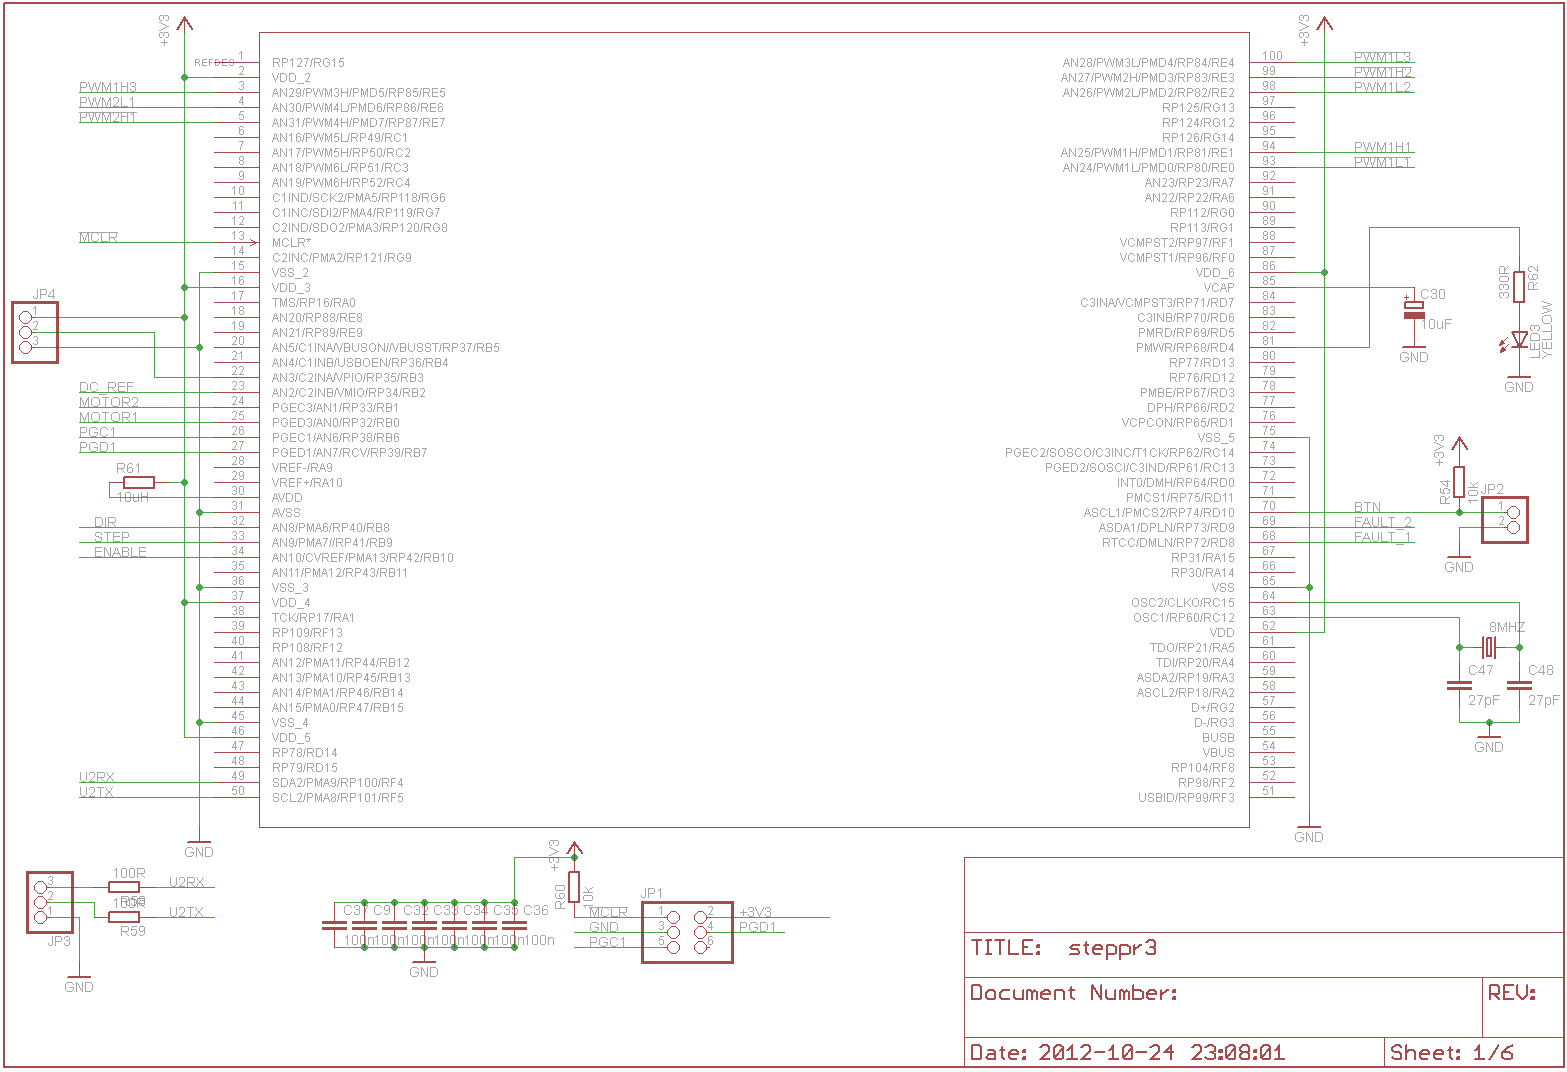Click the JP1 six-pin header symbol
This screenshot has width=1567, height=1072.
click(687, 932)
